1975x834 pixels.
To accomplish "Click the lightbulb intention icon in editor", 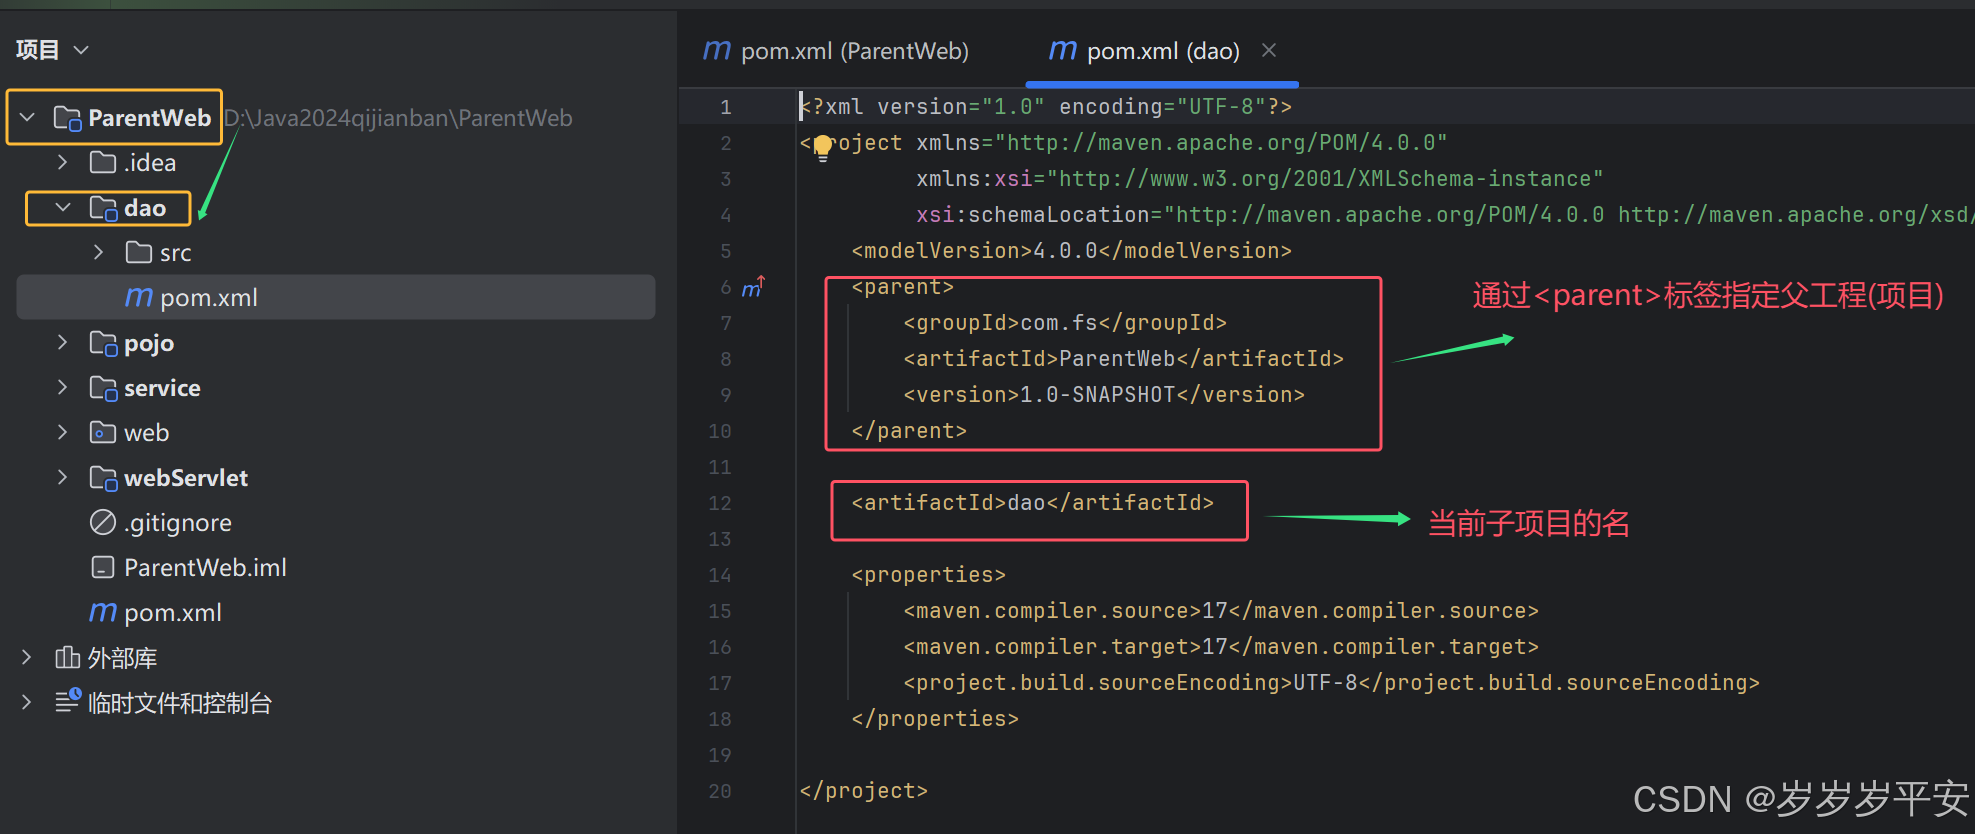I will 823,147.
